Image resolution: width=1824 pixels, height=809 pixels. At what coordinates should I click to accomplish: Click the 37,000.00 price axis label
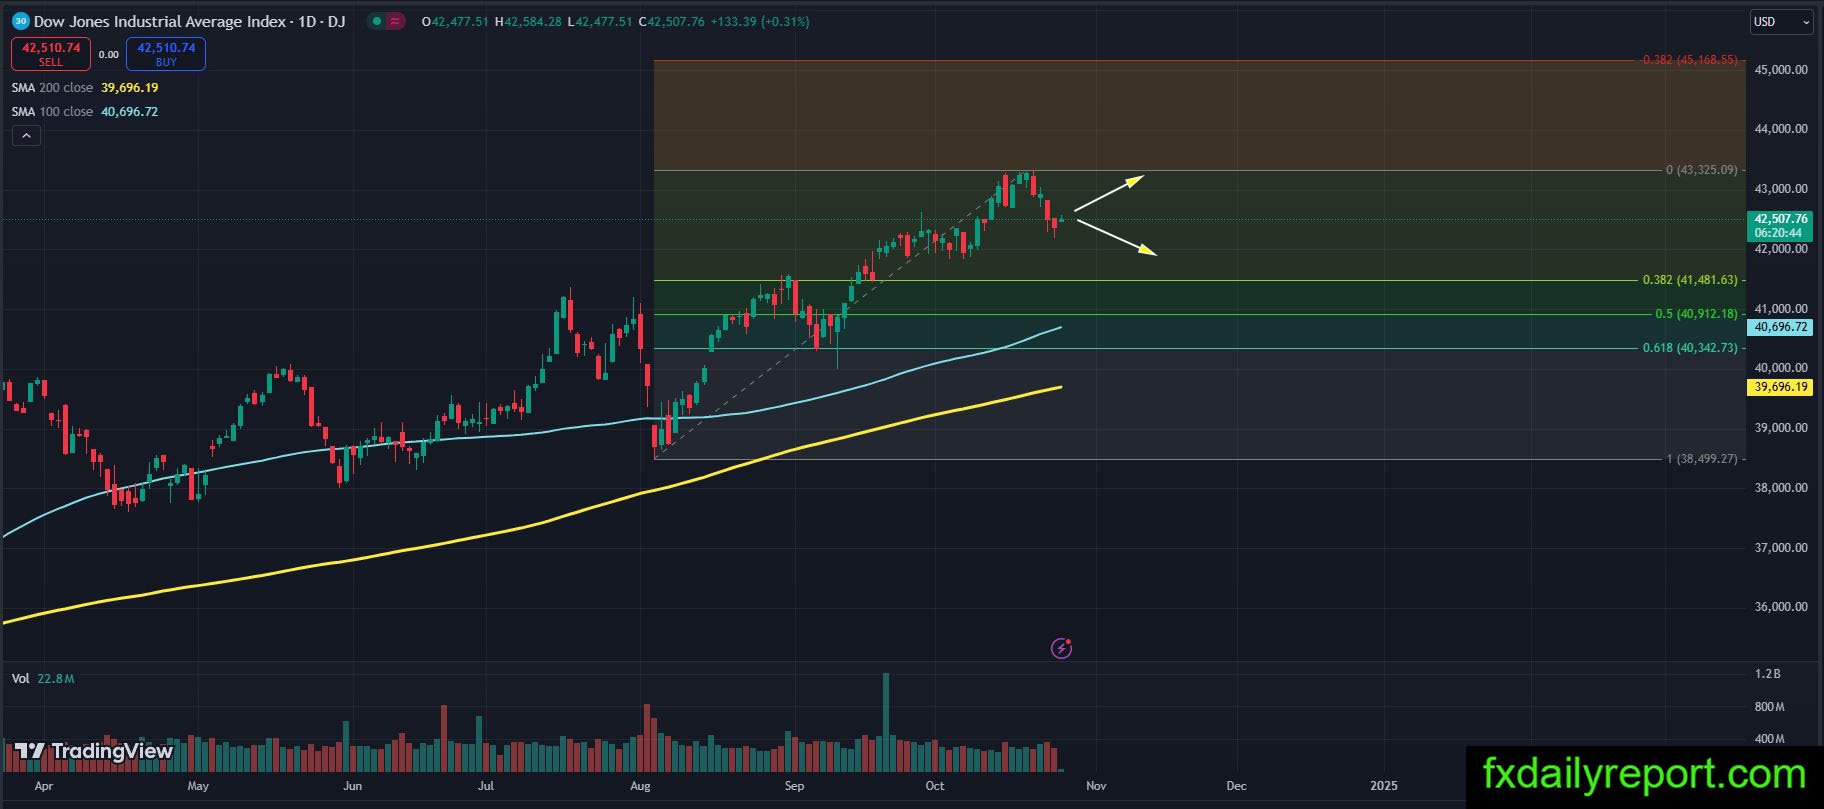(x=1781, y=548)
